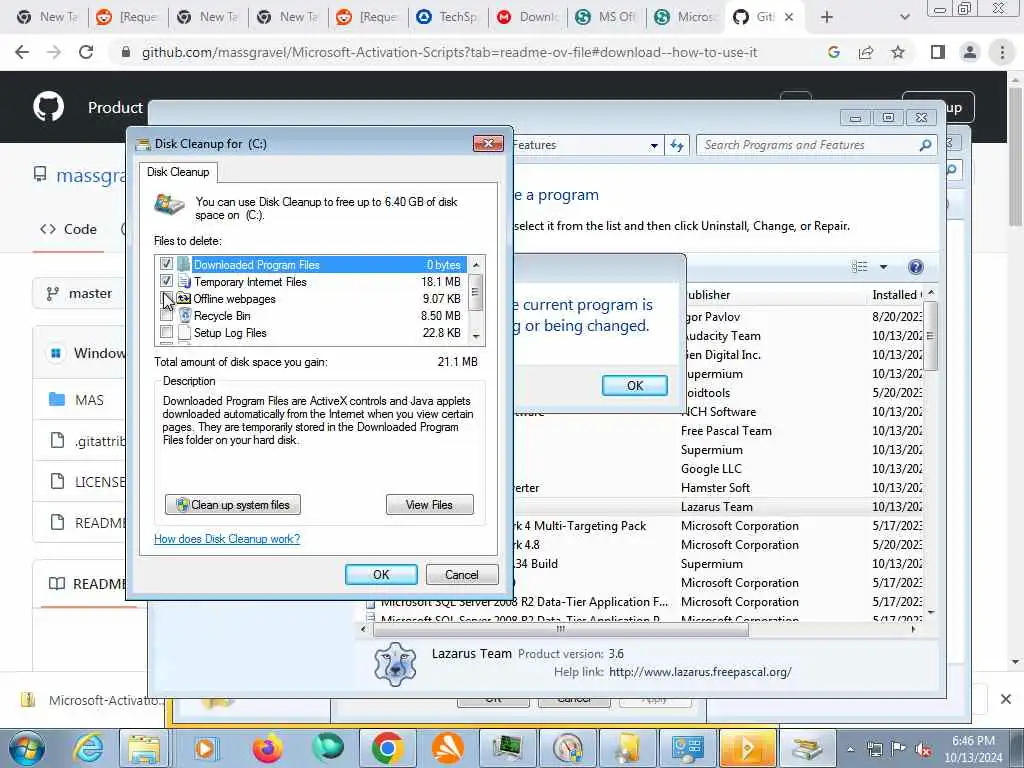Screen dimensions: 1024x768
Task: Open the media player taskbar icon
Action: [206, 748]
